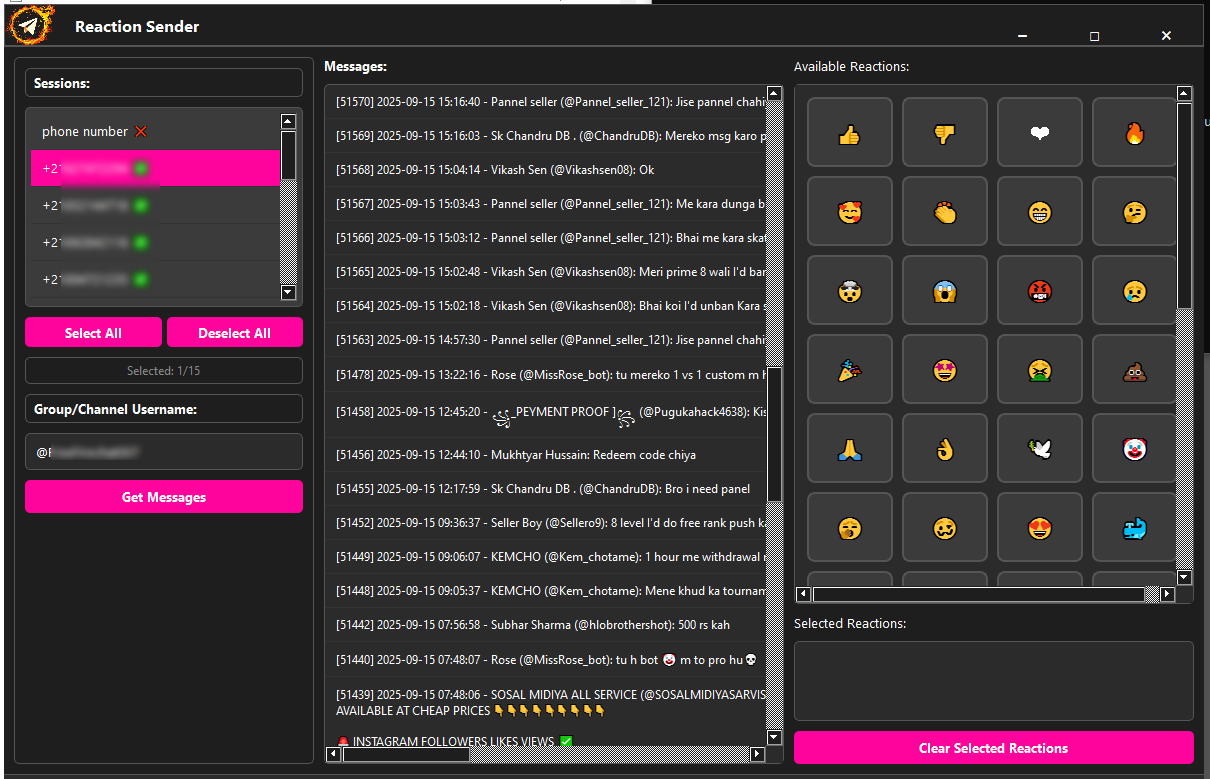Viewport: 1210px width, 779px height.
Task: Select the screaming face reaction
Action: click(x=944, y=291)
